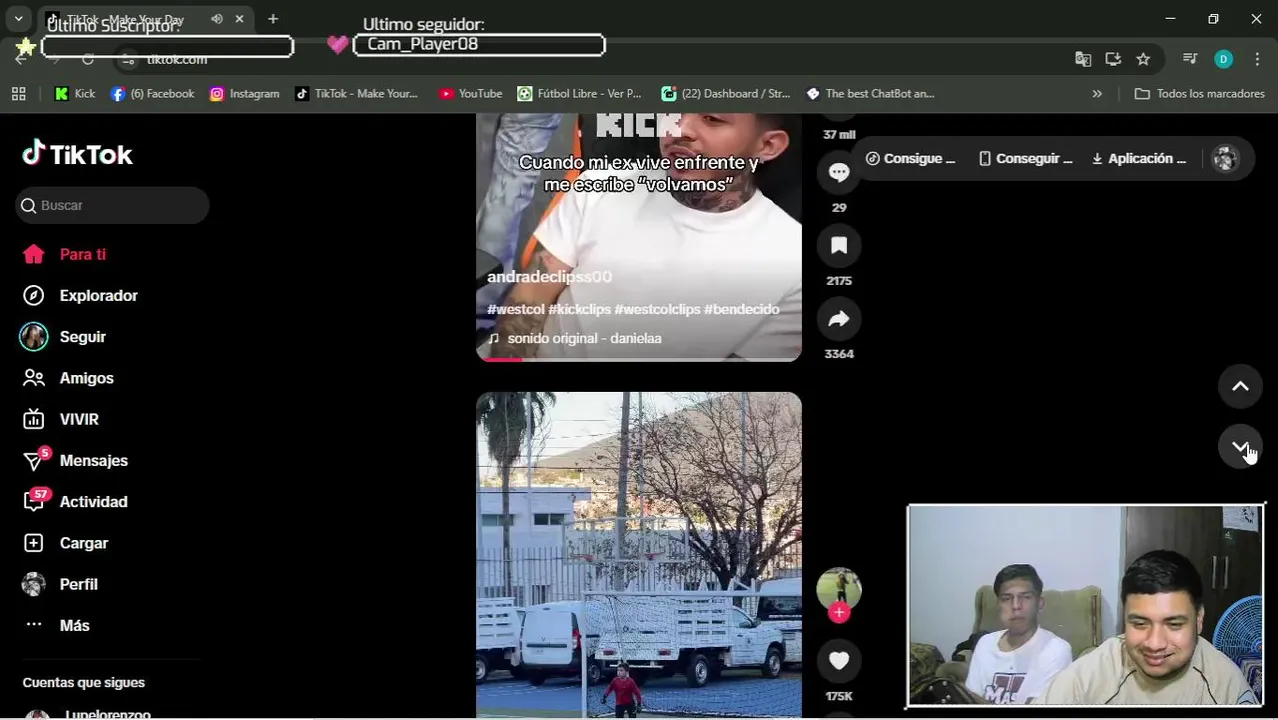Open the soccer video creator's avatar
Image resolution: width=1278 pixels, height=720 pixels.
(x=839, y=589)
